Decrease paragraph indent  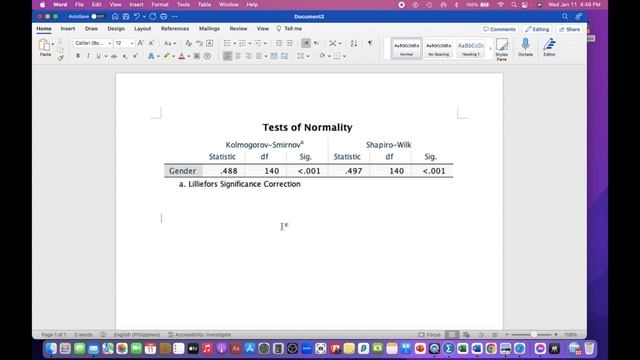click(279, 43)
